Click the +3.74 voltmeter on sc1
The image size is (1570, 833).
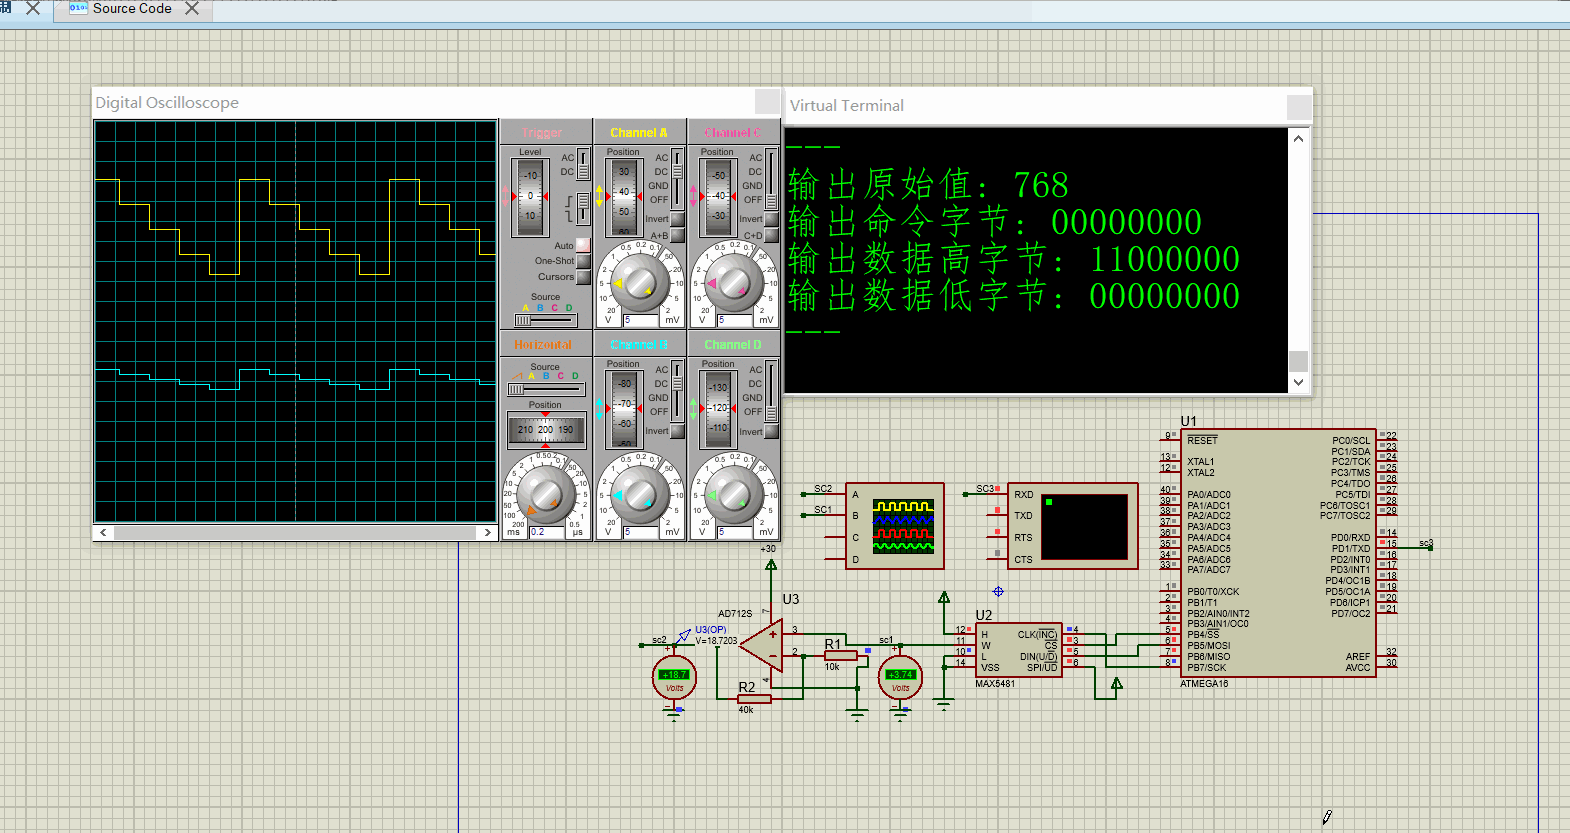pos(900,679)
